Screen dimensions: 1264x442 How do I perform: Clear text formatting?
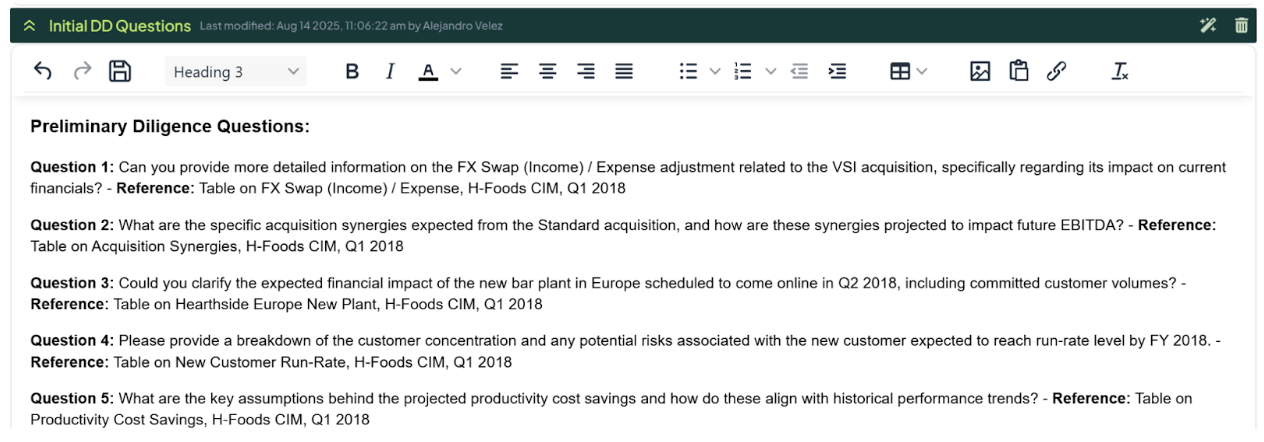coord(1120,72)
